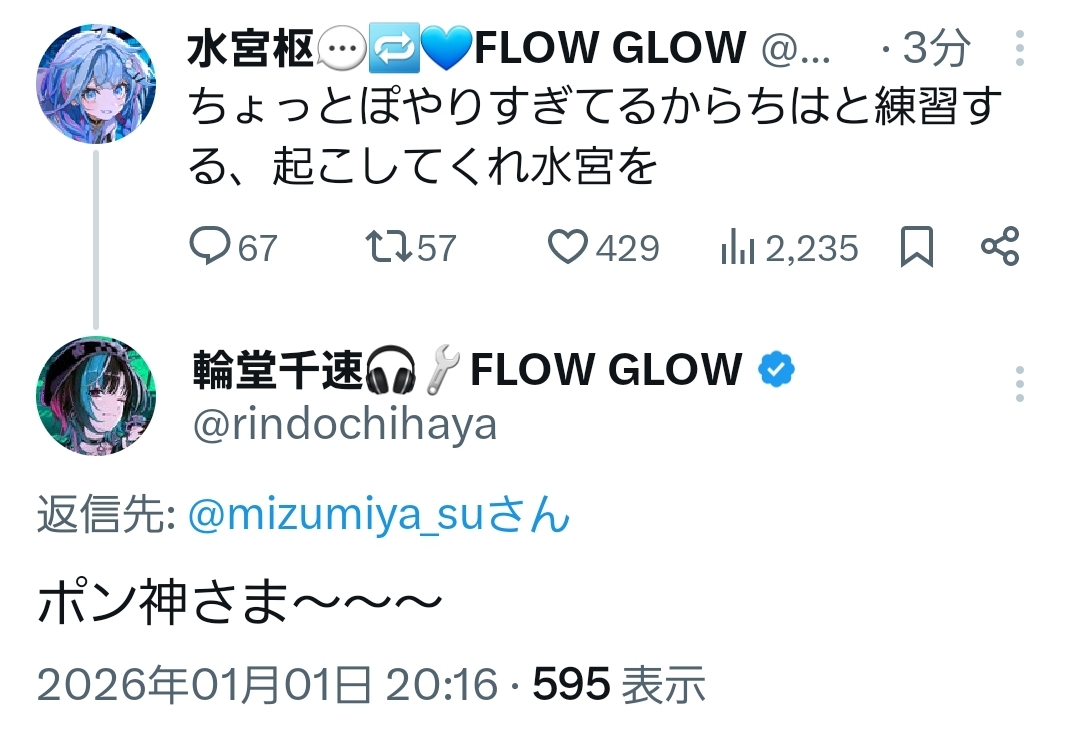
Task: Open more options for 水宮枢's tweet
Action: tap(1019, 48)
